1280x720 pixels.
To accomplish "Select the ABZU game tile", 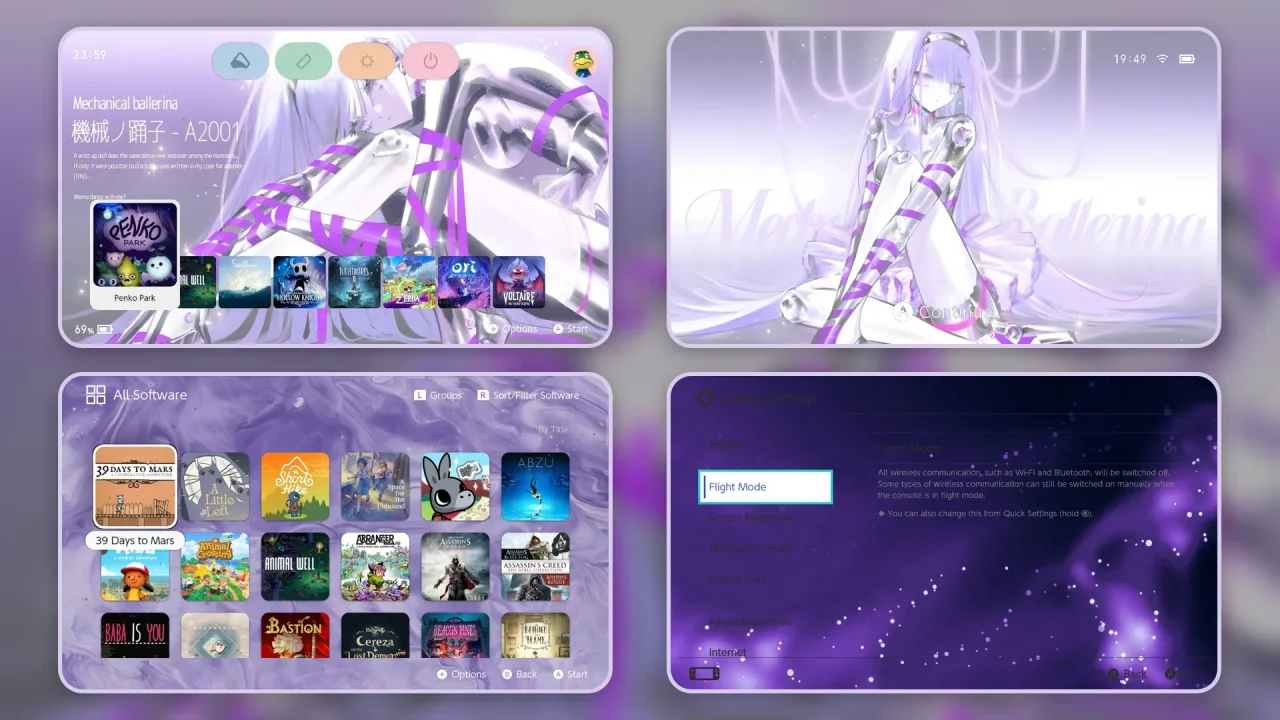I will tap(535, 487).
